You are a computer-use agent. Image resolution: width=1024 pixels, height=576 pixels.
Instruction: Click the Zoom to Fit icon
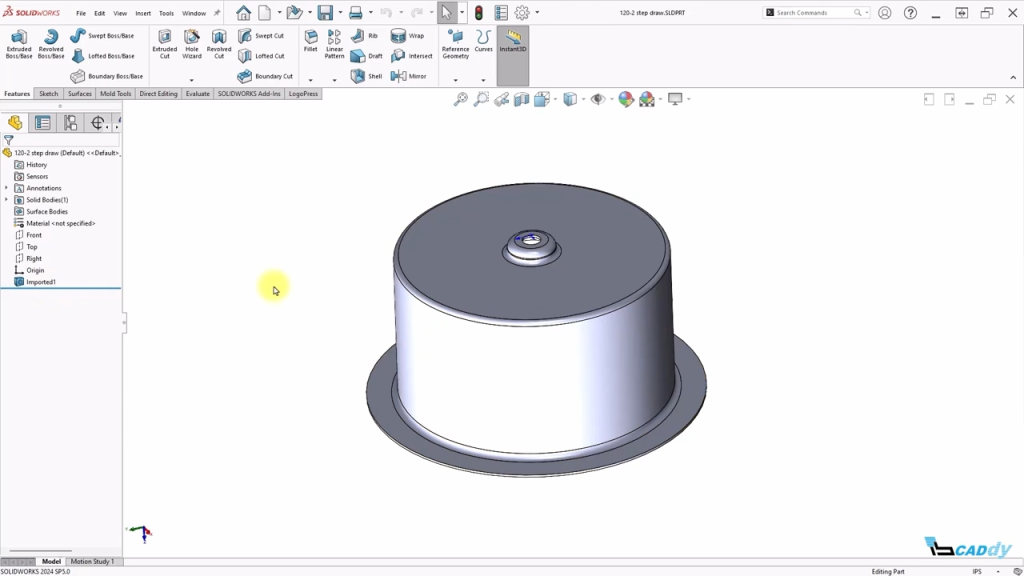[460, 99]
